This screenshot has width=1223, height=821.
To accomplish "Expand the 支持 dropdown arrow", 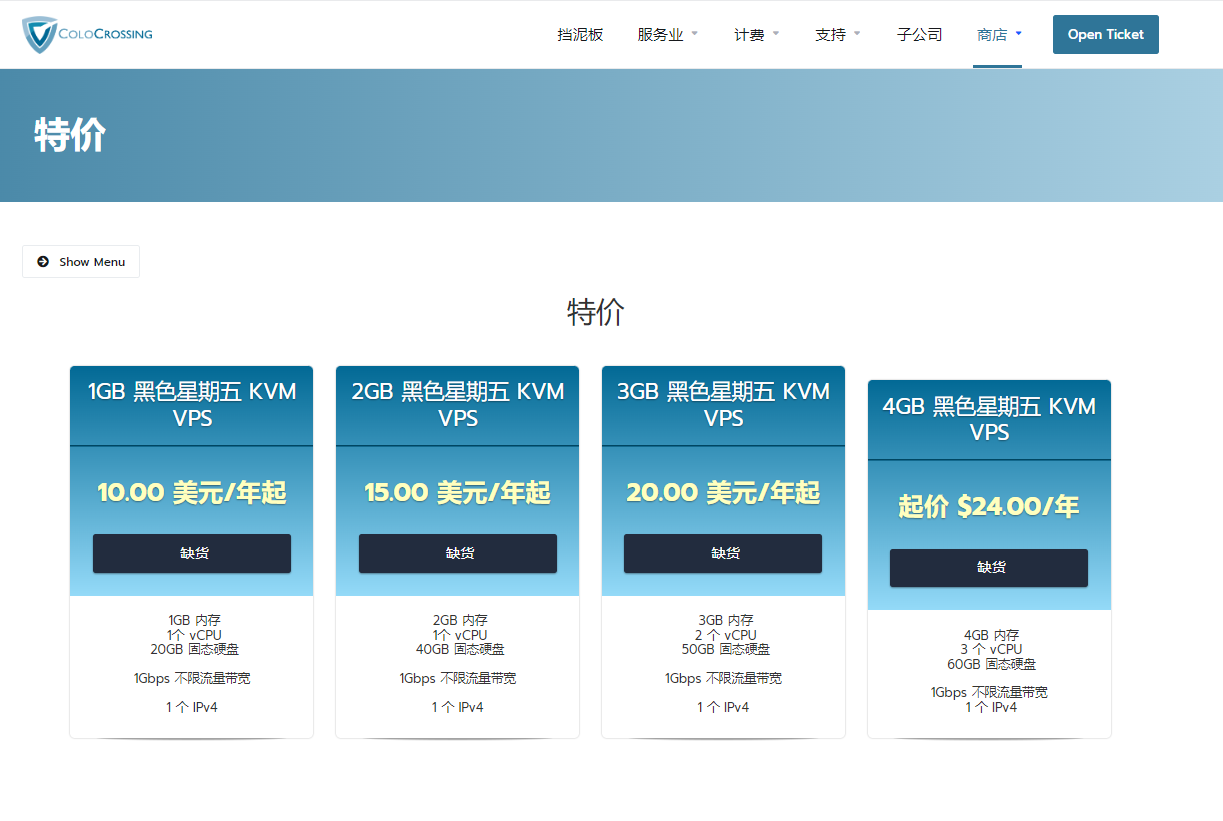I will click(857, 34).
